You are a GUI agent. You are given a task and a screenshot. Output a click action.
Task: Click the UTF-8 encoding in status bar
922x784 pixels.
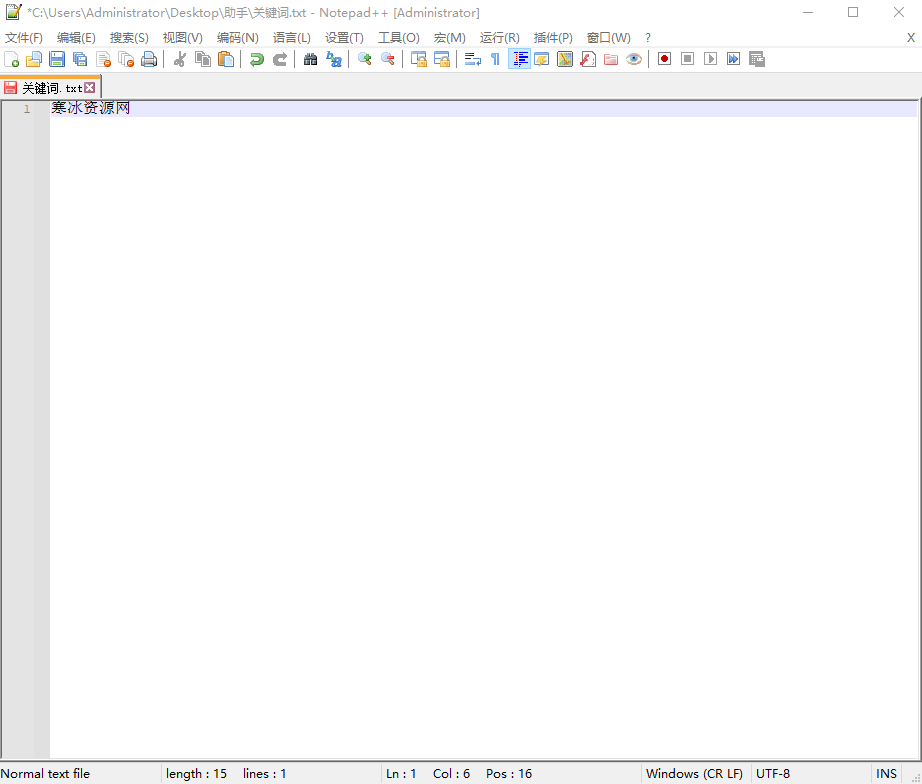coord(773,774)
